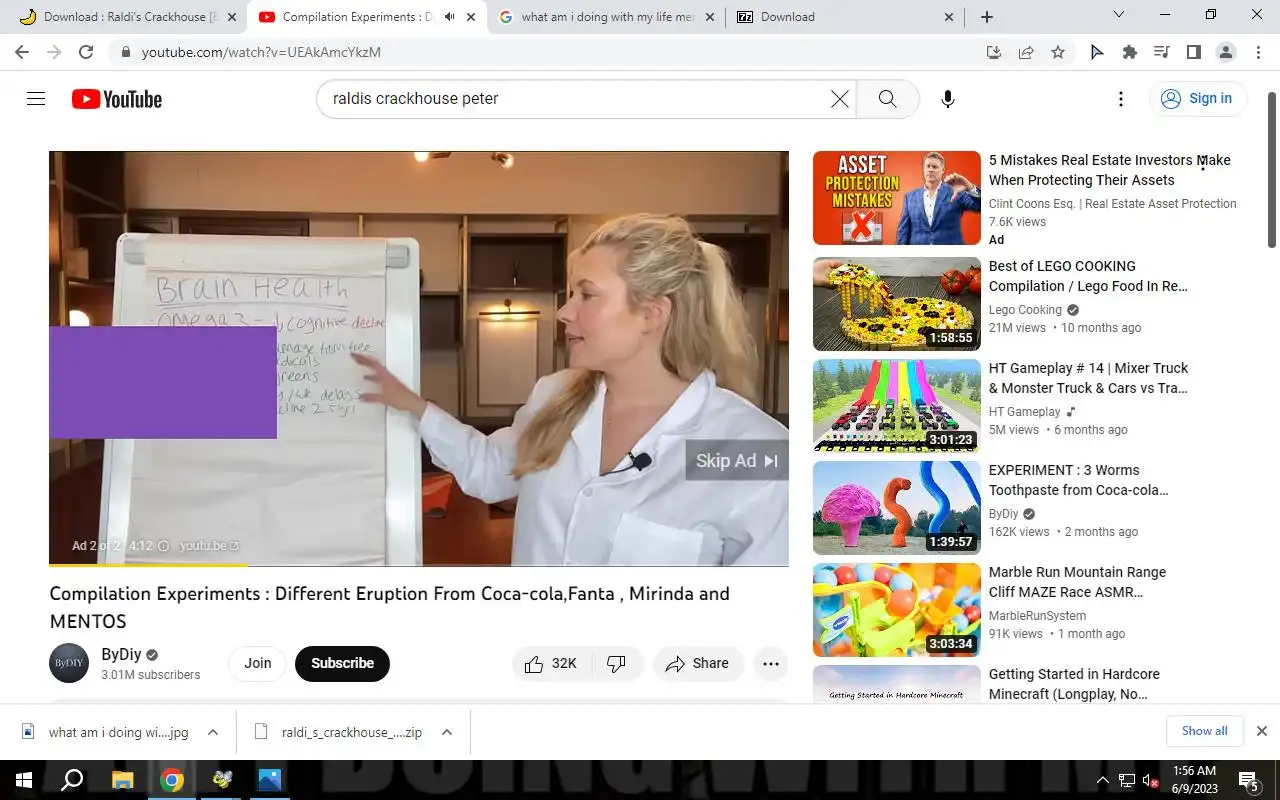The width and height of the screenshot is (1280, 800).
Task: Visit advertiser youtu.be link
Action: click(x=209, y=546)
